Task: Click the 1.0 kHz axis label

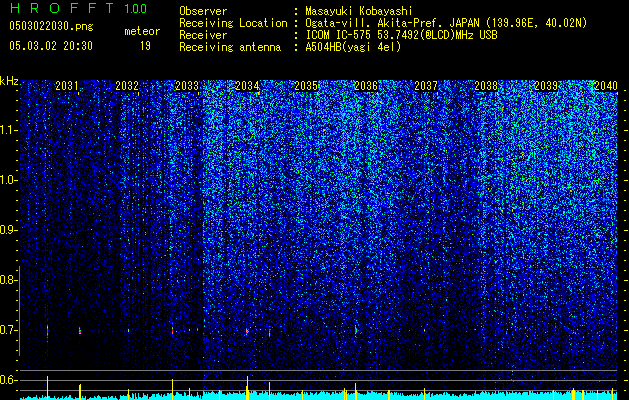Action: click(x=8, y=180)
